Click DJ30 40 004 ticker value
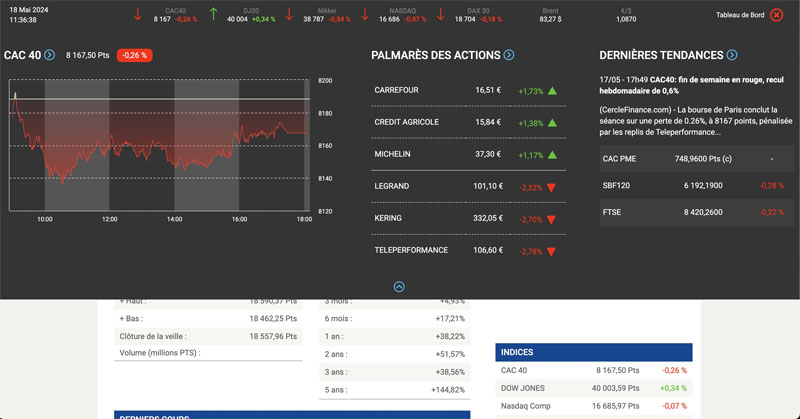This screenshot has width=800, height=419. click(237, 19)
